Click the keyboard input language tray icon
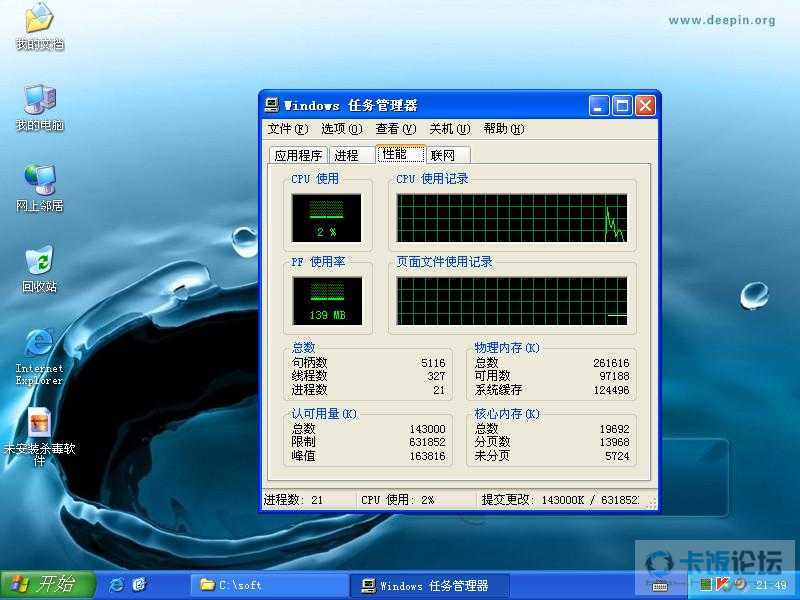The height and width of the screenshot is (600, 800). [660, 585]
